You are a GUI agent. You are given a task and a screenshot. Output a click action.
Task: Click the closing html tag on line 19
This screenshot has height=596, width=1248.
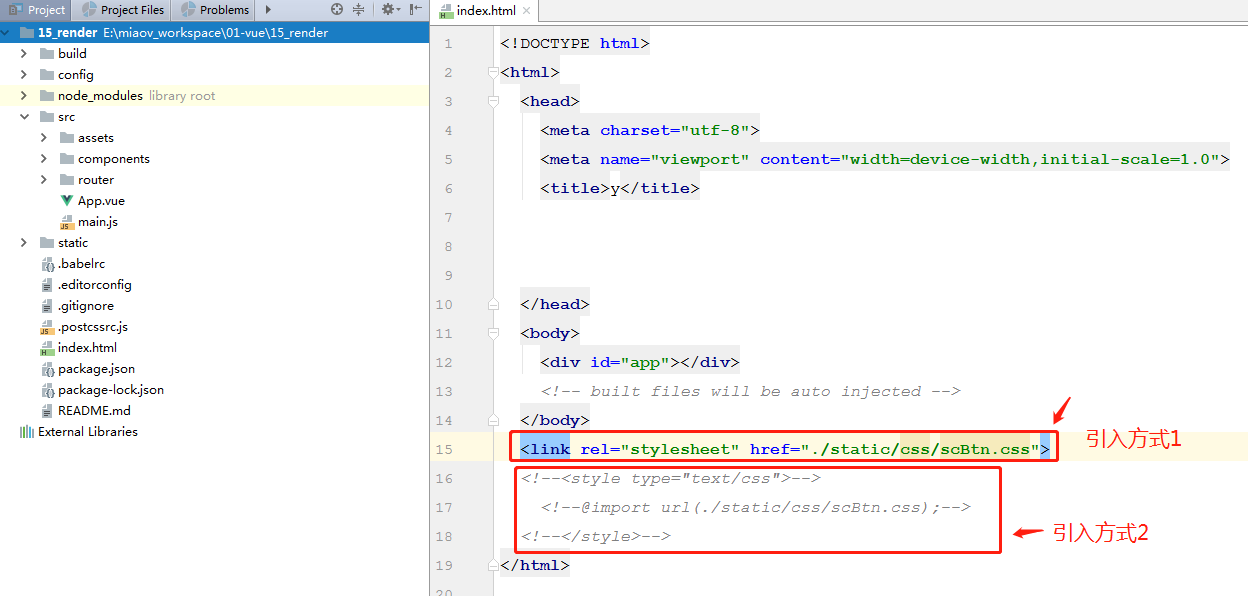[x=535, y=565]
